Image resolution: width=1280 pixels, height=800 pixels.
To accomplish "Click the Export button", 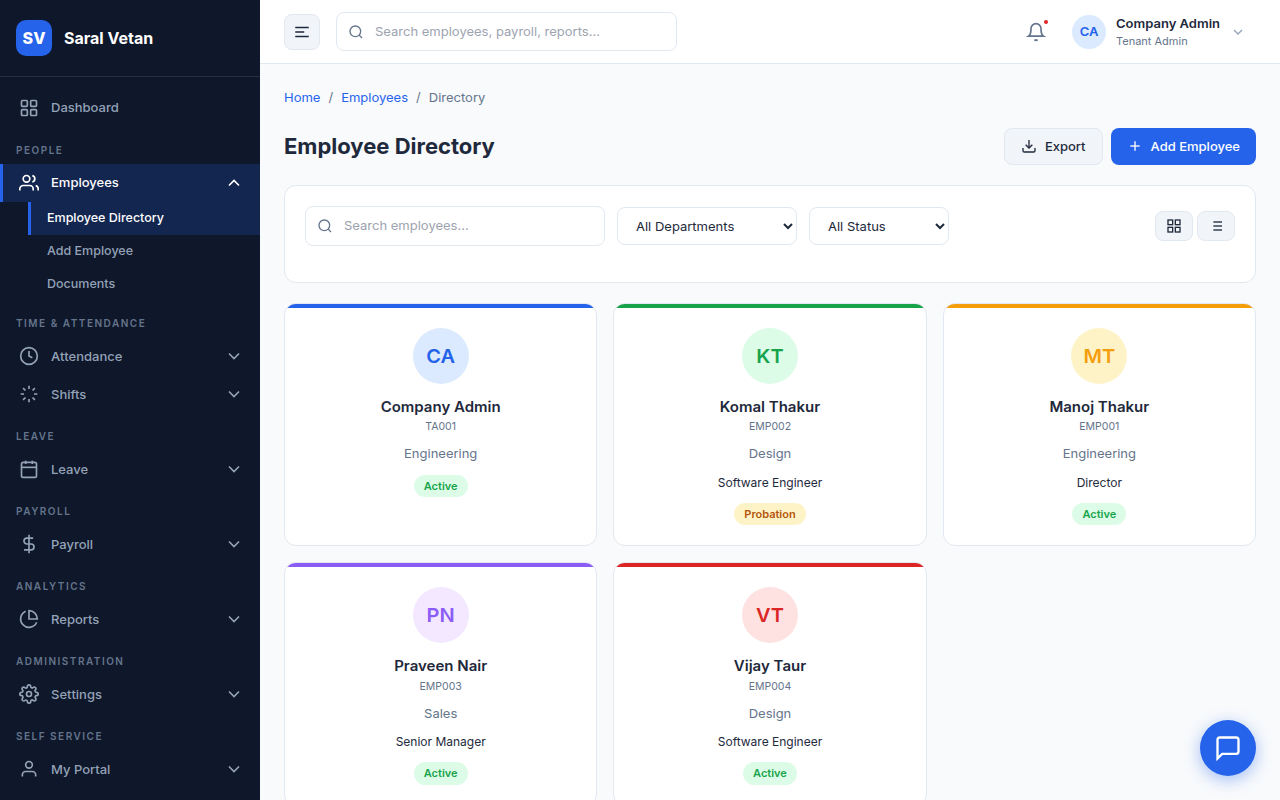I will [x=1053, y=146].
